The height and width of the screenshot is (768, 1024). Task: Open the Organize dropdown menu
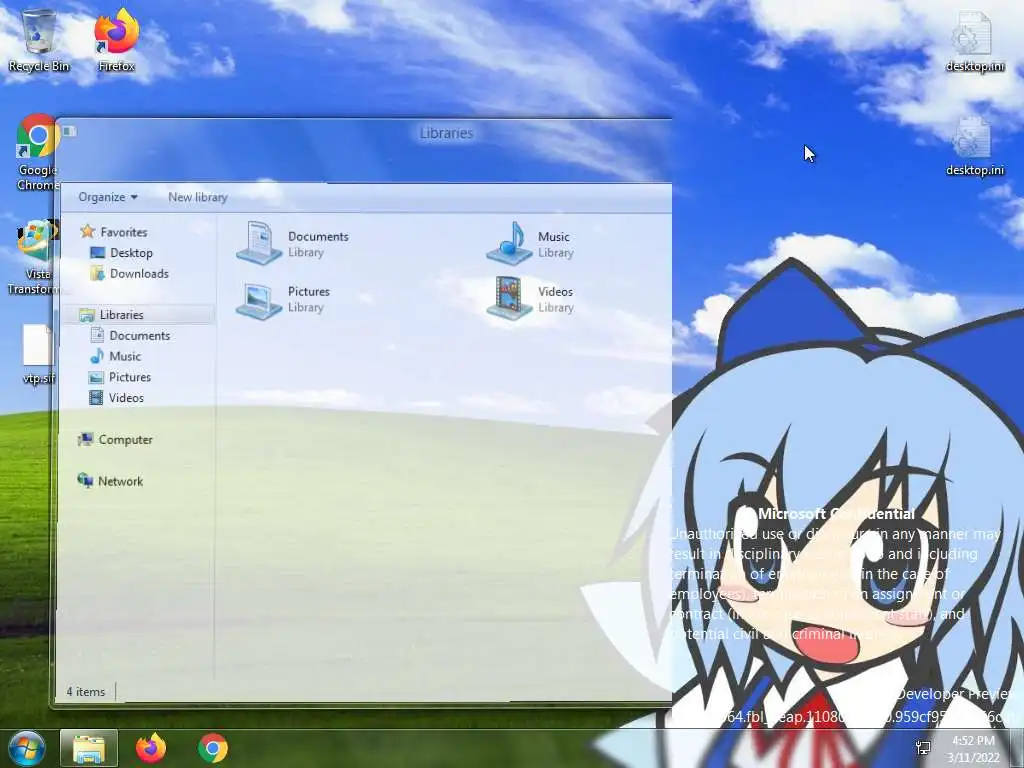pyautogui.click(x=108, y=197)
